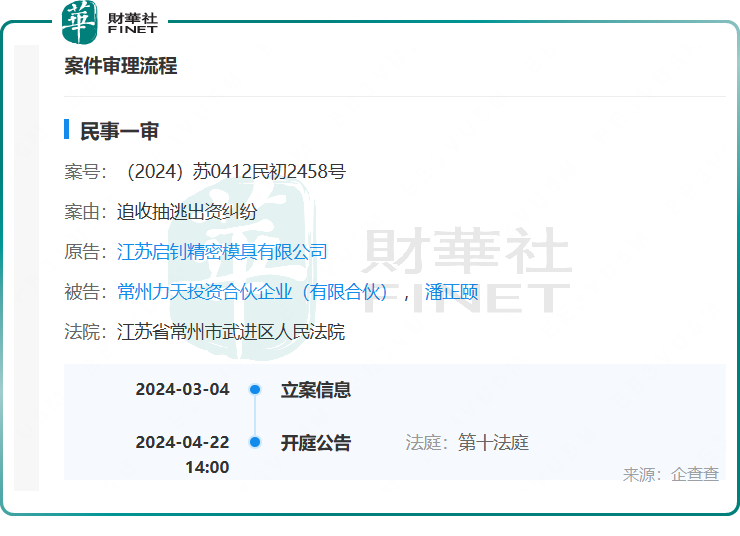Select the 民事一审 section title
This screenshot has width=740, height=536.
point(119,131)
